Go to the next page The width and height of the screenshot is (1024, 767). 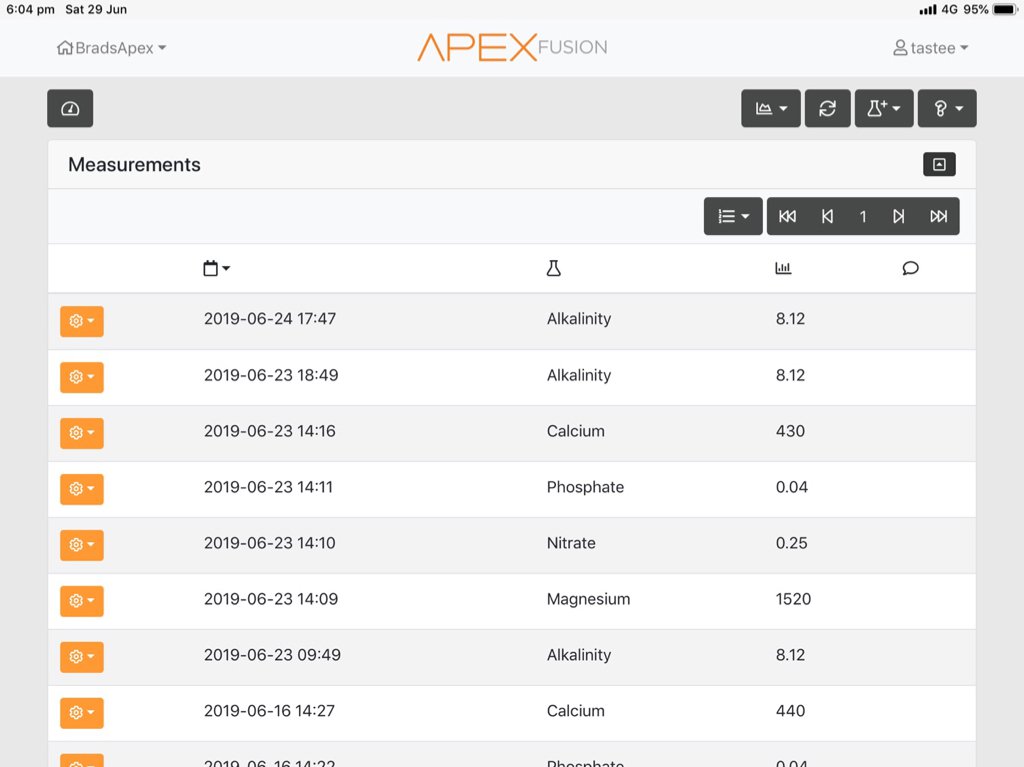[x=899, y=216]
